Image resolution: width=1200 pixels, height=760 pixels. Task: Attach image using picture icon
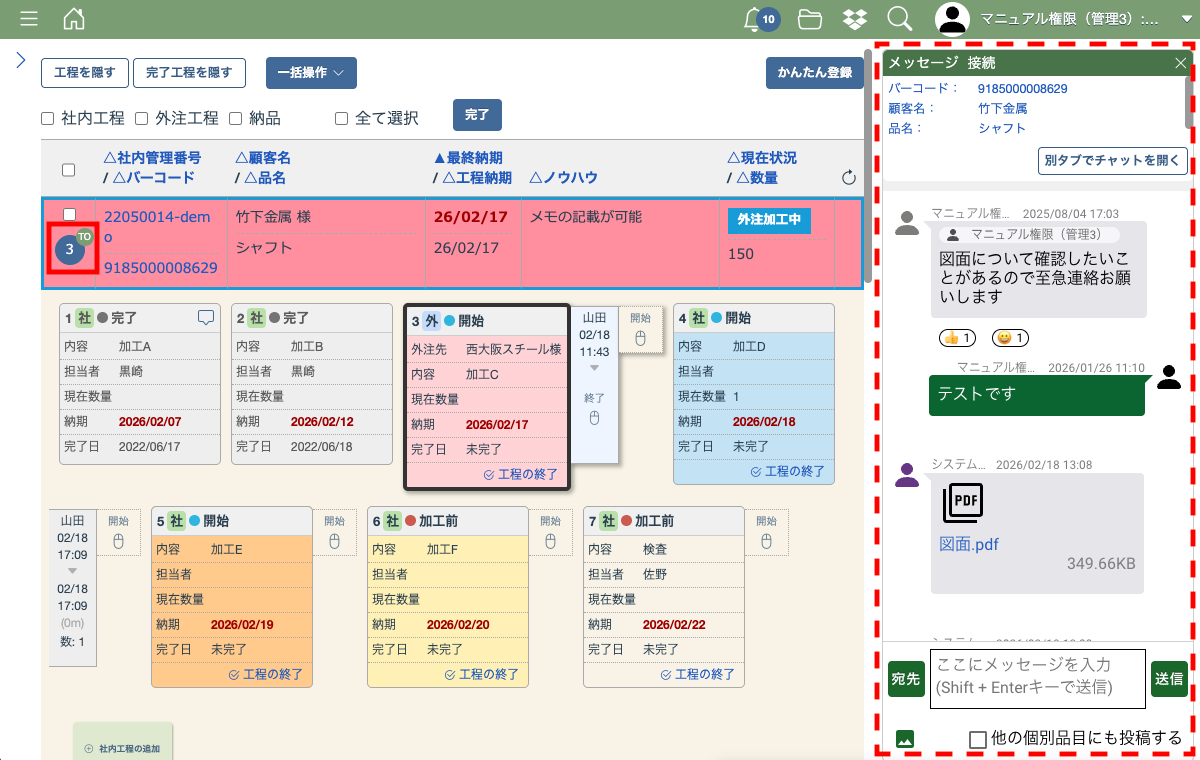(x=904, y=739)
